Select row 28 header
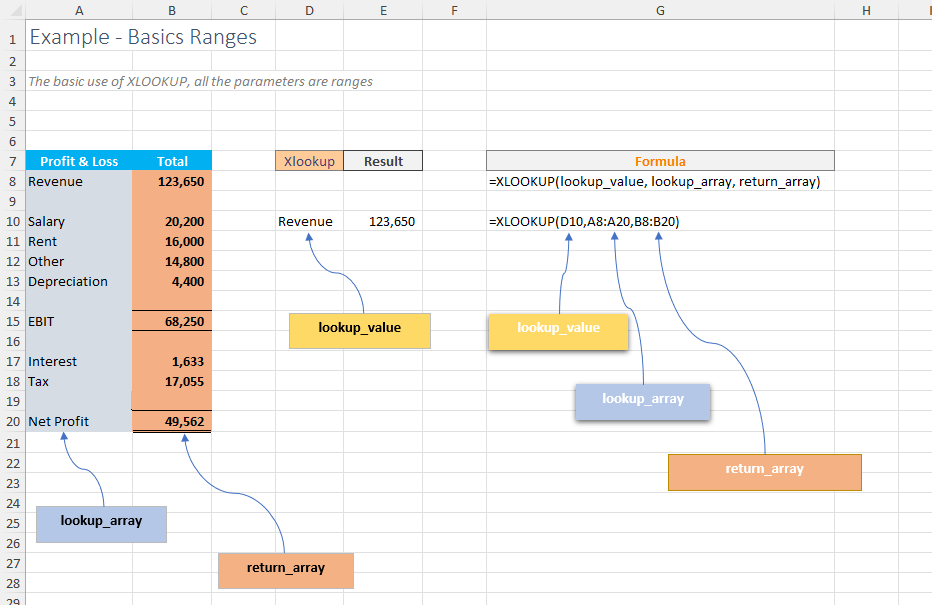The height and width of the screenshot is (605, 932). pos(12,584)
